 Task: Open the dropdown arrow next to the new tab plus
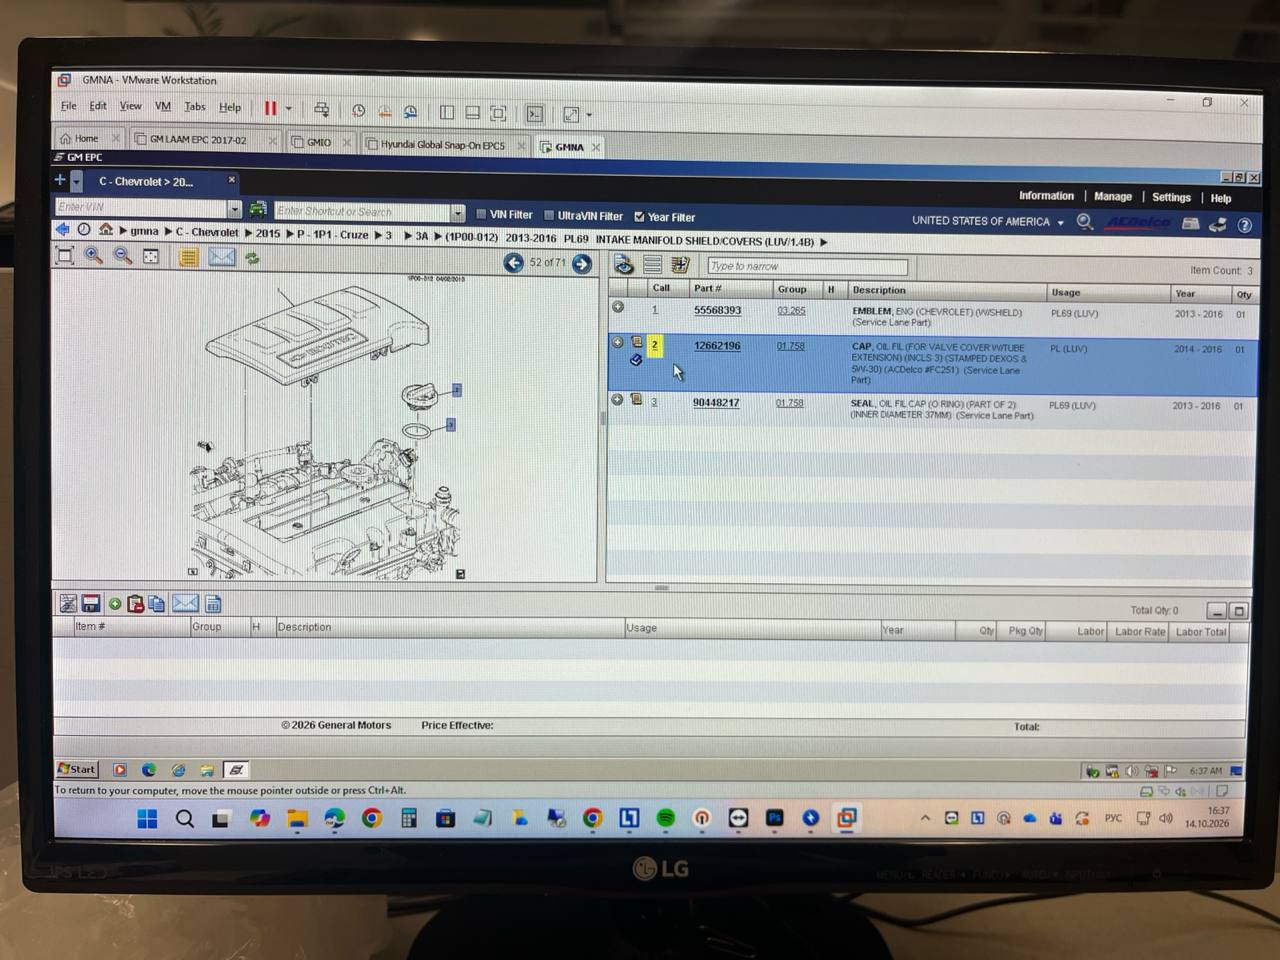click(77, 181)
